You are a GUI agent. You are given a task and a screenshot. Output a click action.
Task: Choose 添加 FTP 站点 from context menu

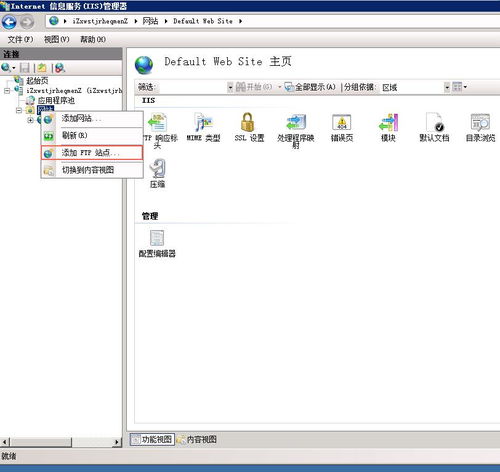(x=92, y=153)
